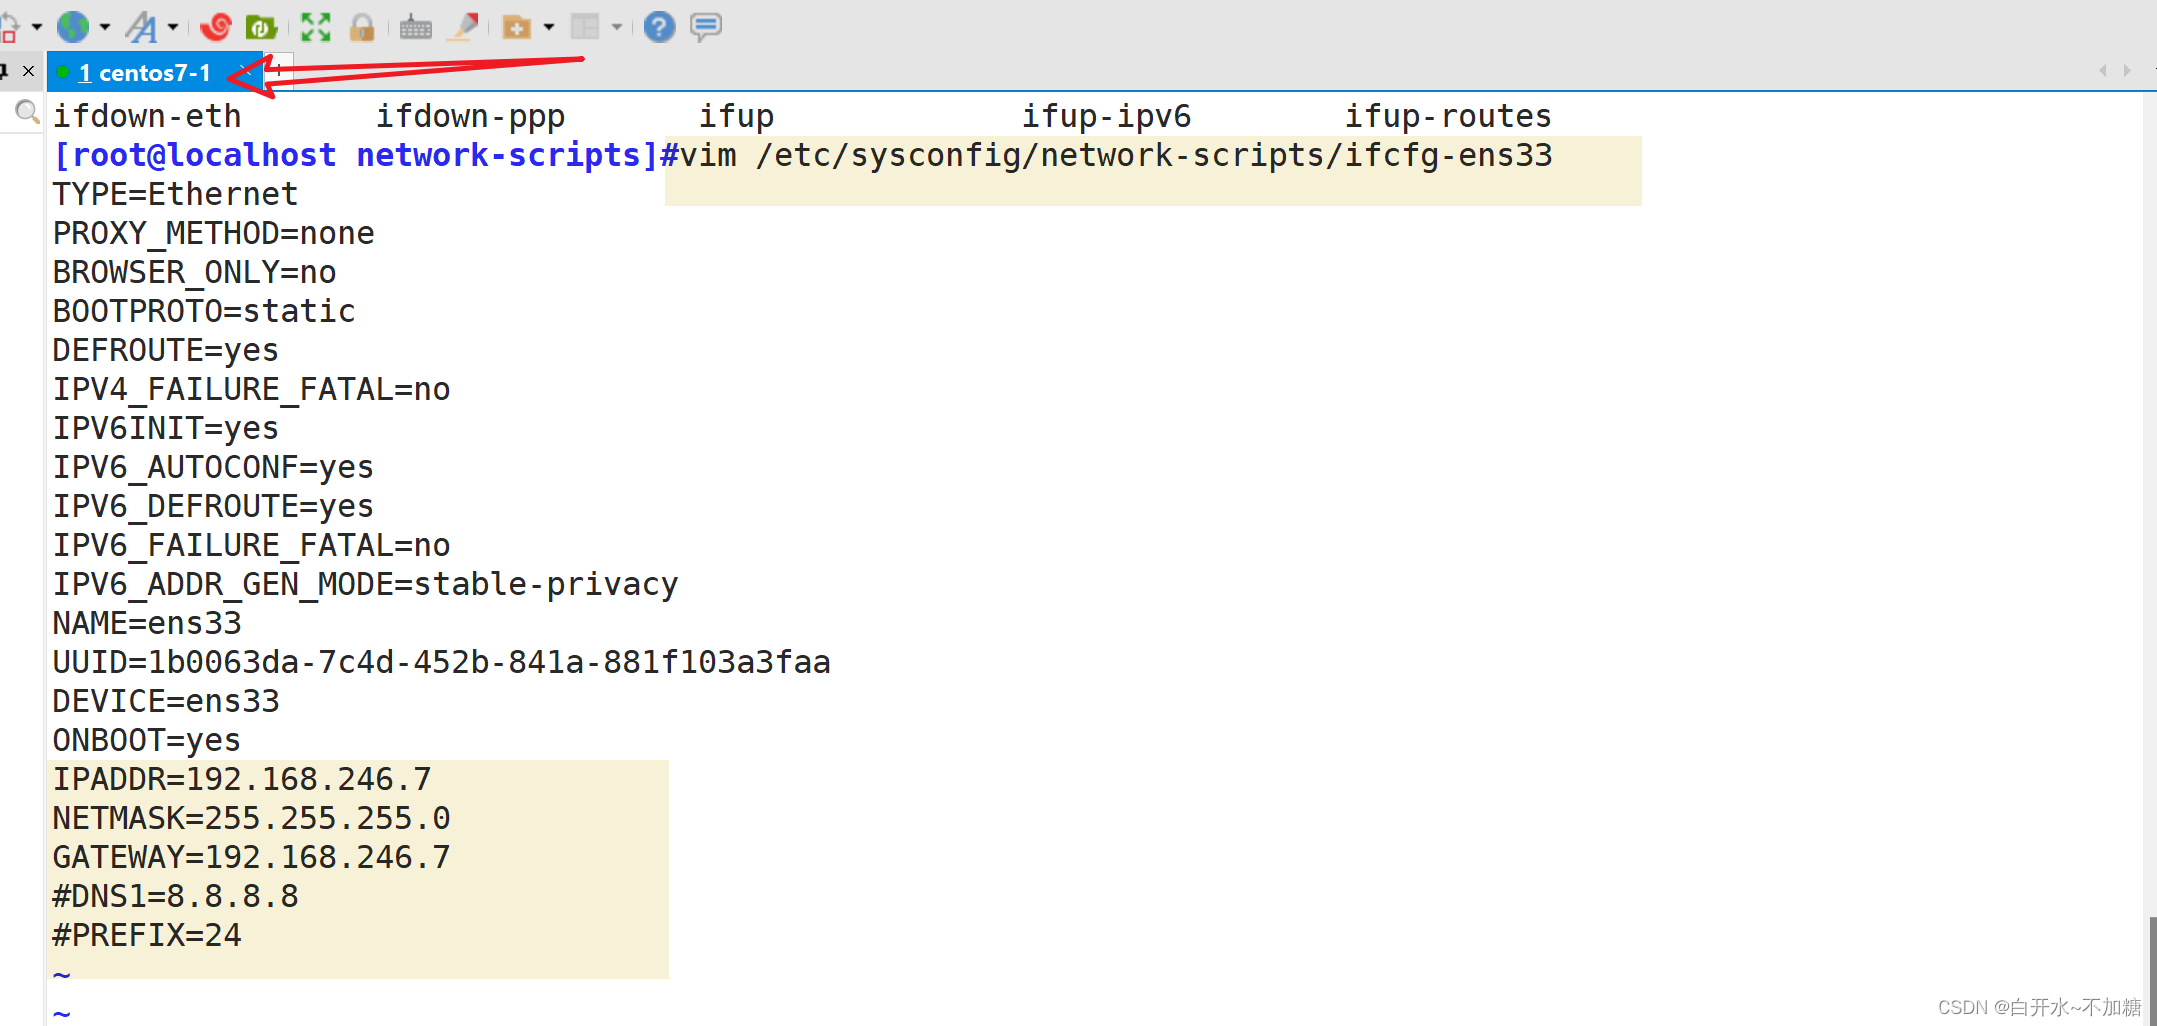Click the line BOOTPROTO=static
This screenshot has height=1026, width=2157.
tap(204, 311)
